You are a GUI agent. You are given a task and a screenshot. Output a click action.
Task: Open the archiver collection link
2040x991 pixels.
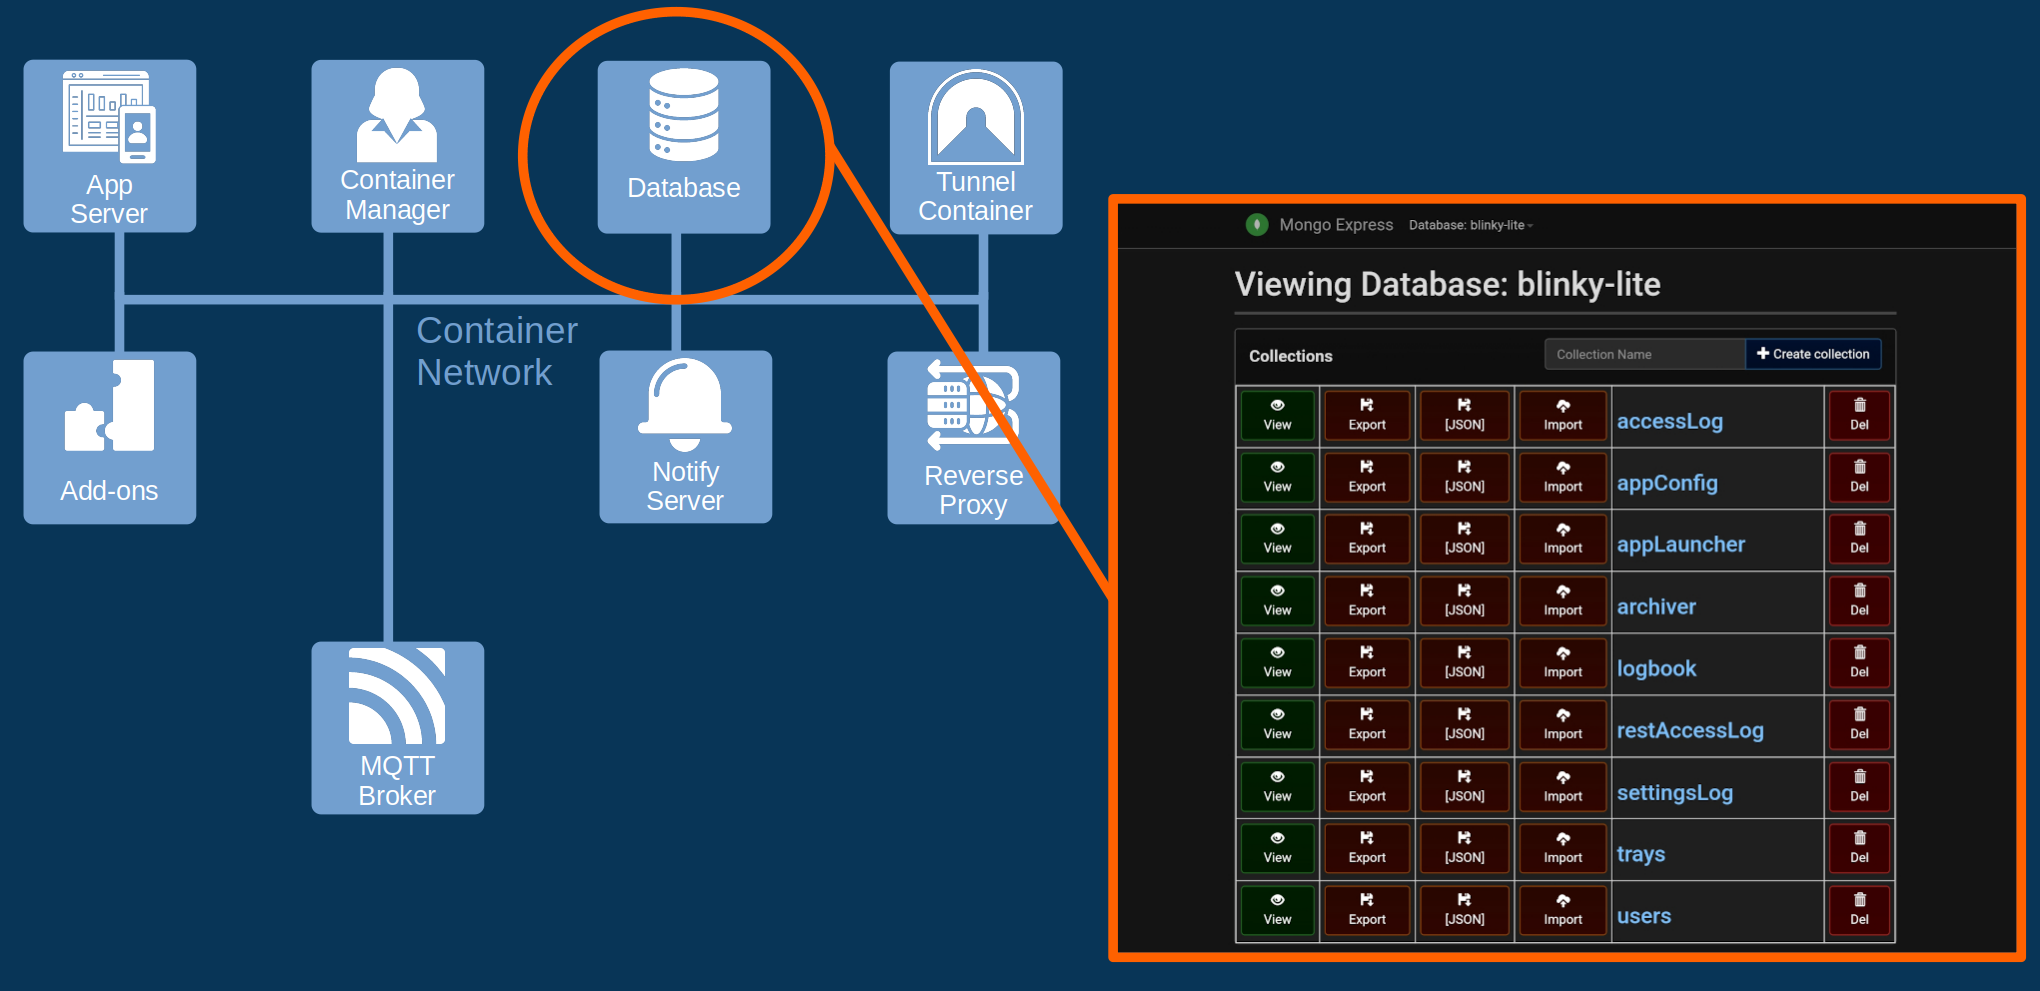(1656, 607)
